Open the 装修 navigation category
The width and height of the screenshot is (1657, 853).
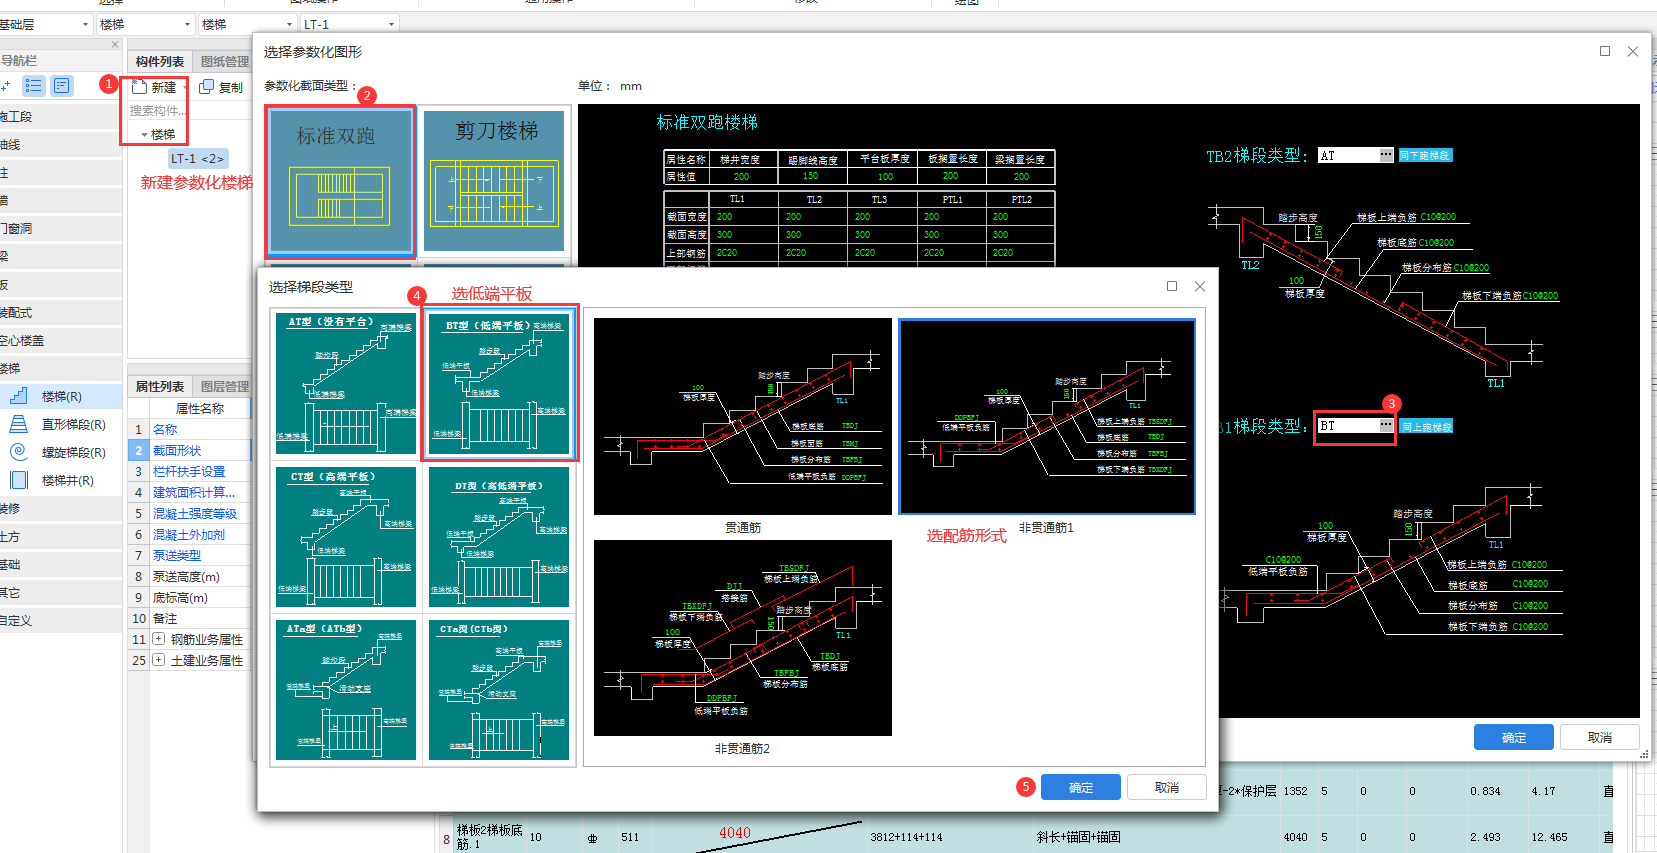click(60, 509)
